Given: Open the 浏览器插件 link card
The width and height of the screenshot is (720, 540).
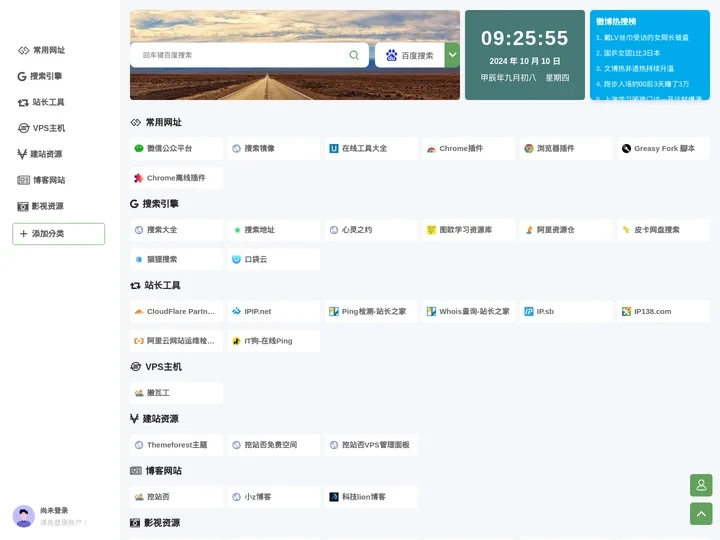Looking at the screenshot, I should click(566, 148).
